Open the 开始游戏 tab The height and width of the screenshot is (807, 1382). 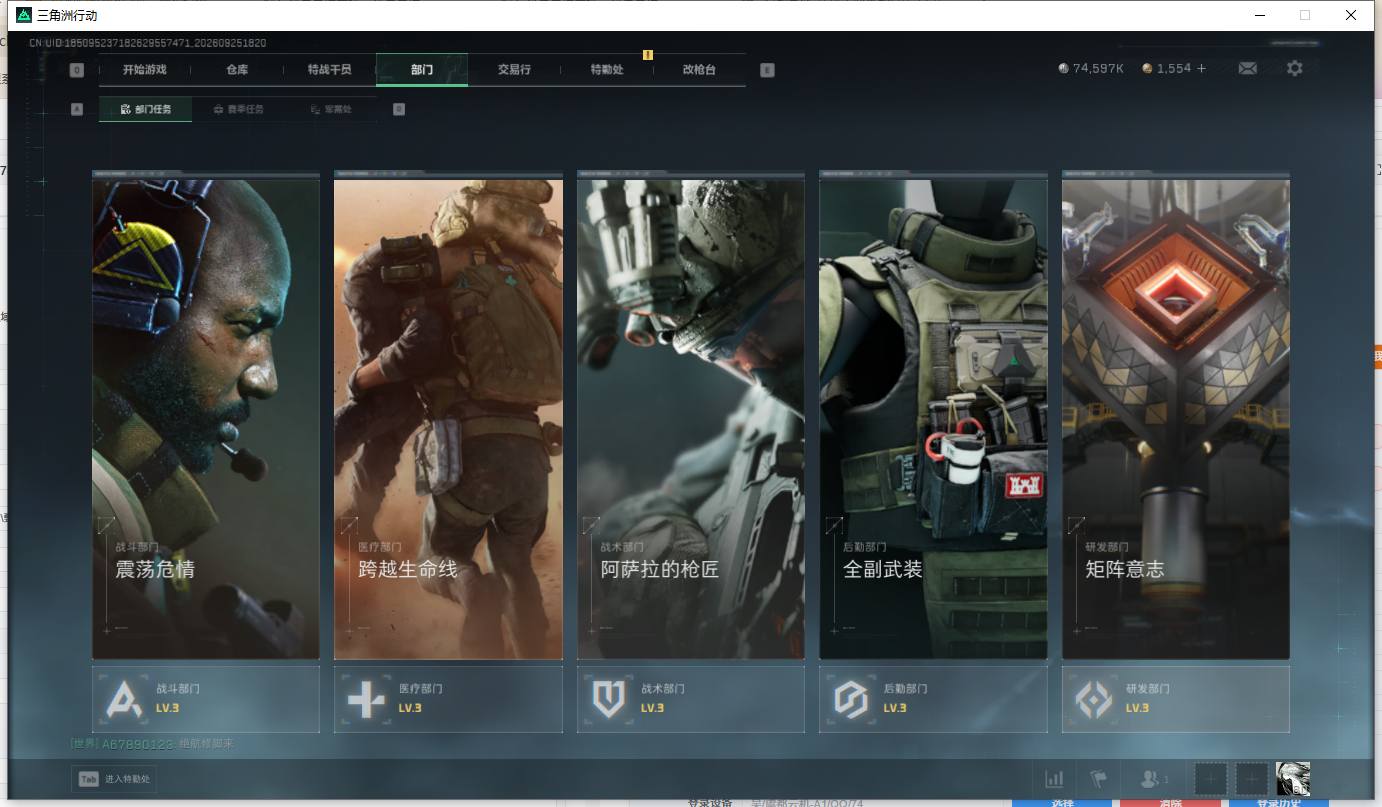pos(145,70)
